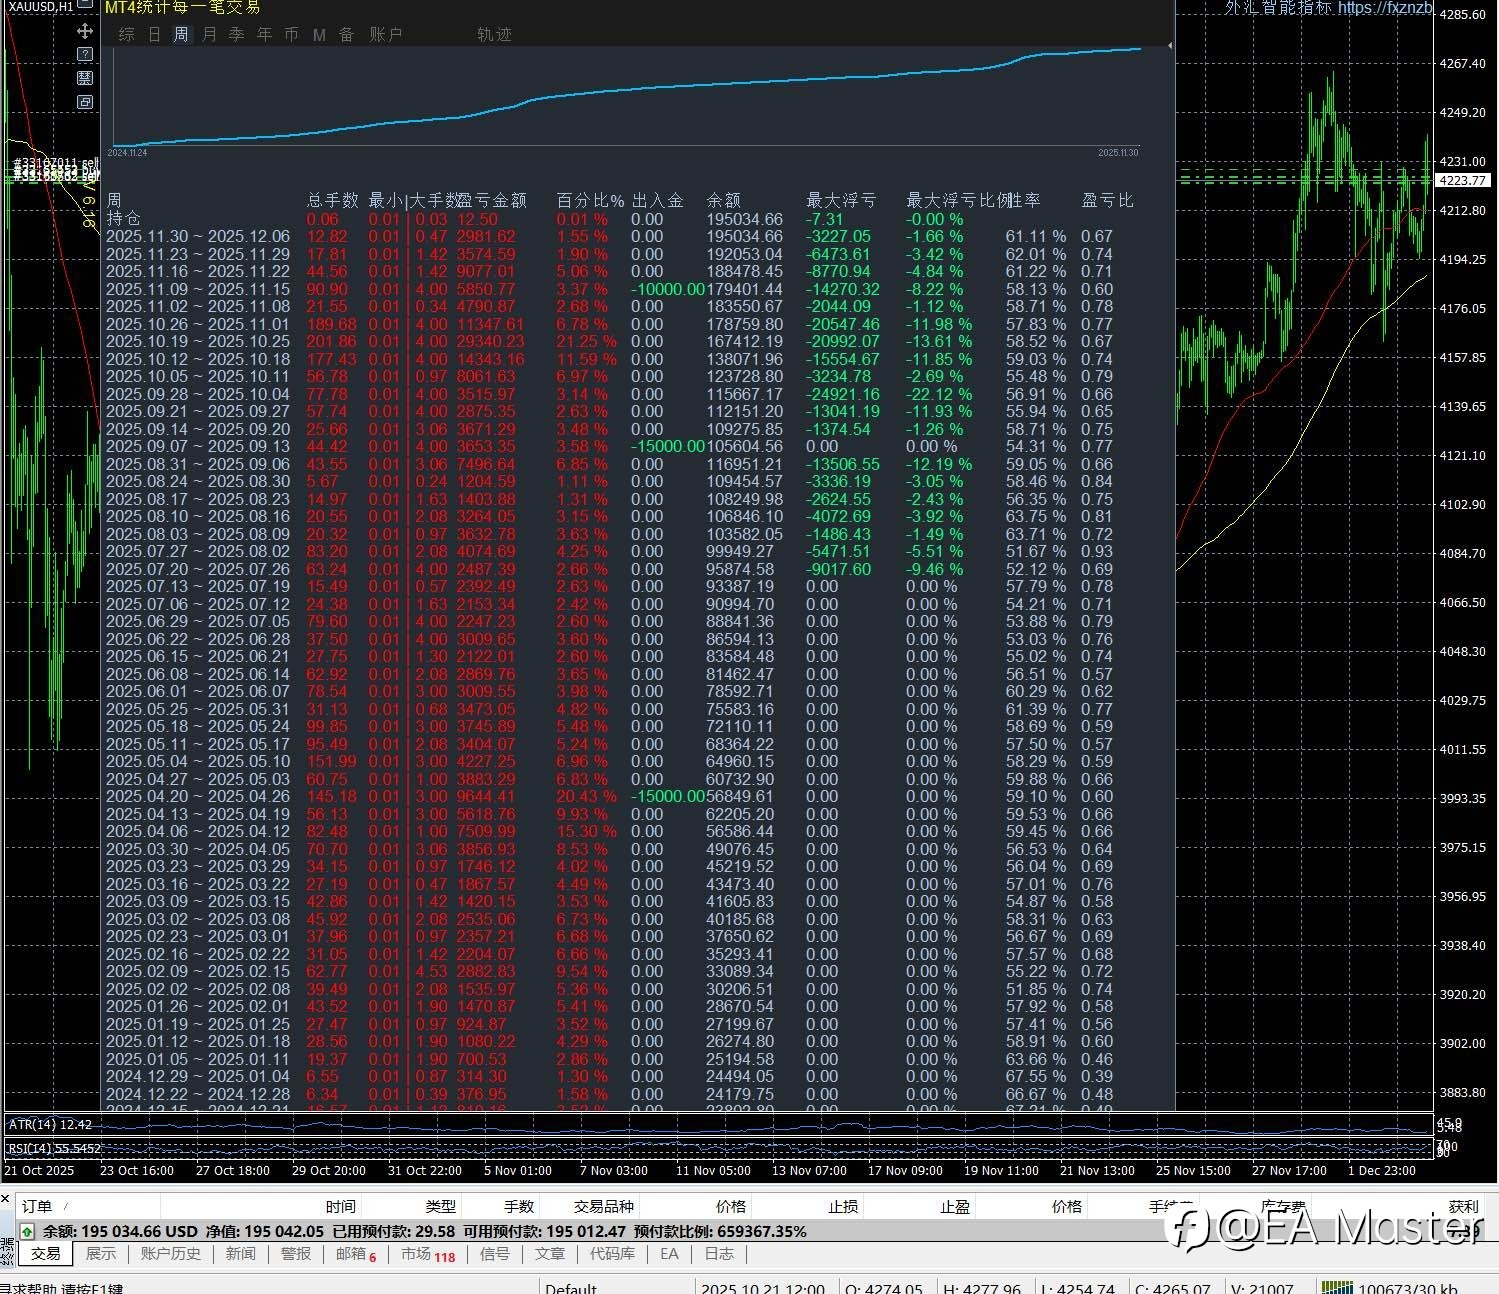The height and width of the screenshot is (1294, 1499).
Task: Open the 备 statistics tab
Action: (347, 35)
